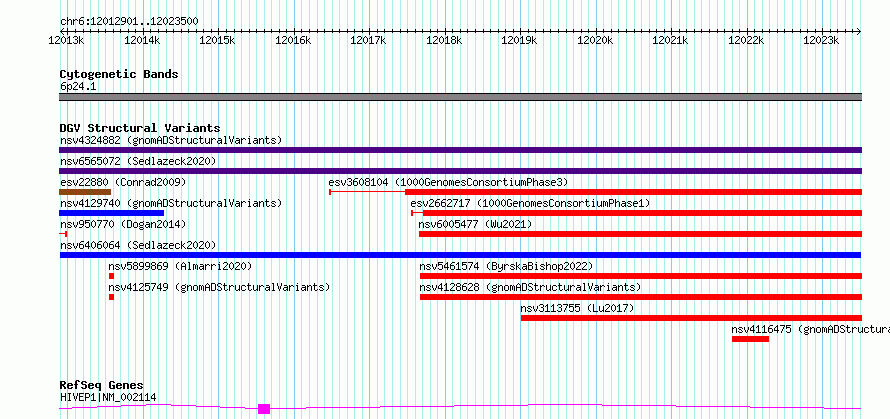
Task: Select the red nsv5461574 variant bar
Action: (641, 276)
